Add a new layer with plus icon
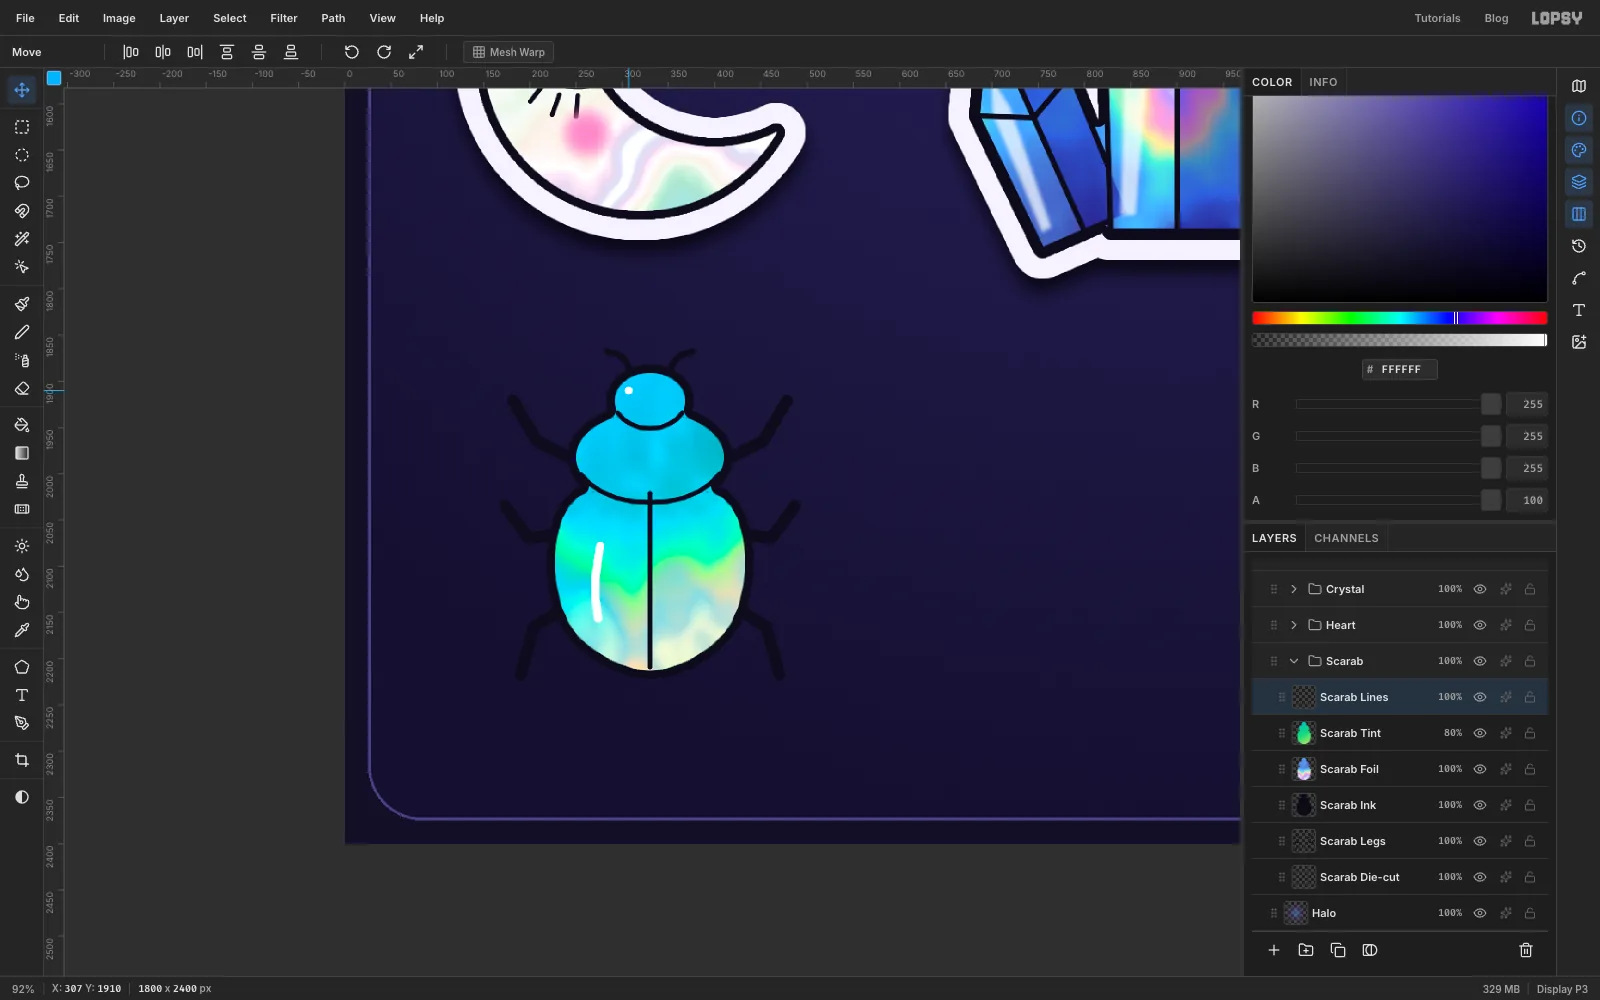The image size is (1600, 1000). pos(1274,950)
